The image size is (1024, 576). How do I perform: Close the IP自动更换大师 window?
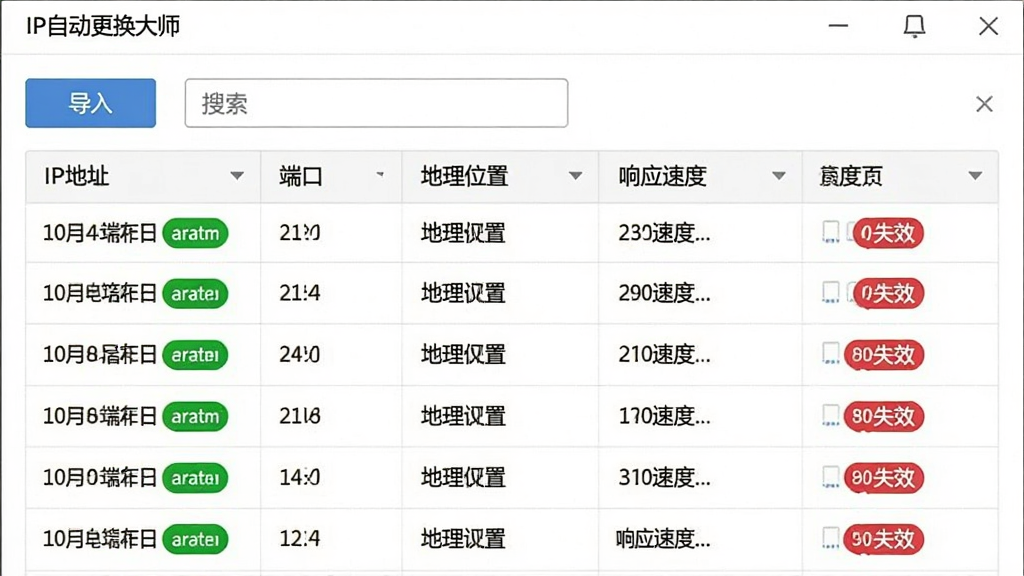click(988, 26)
